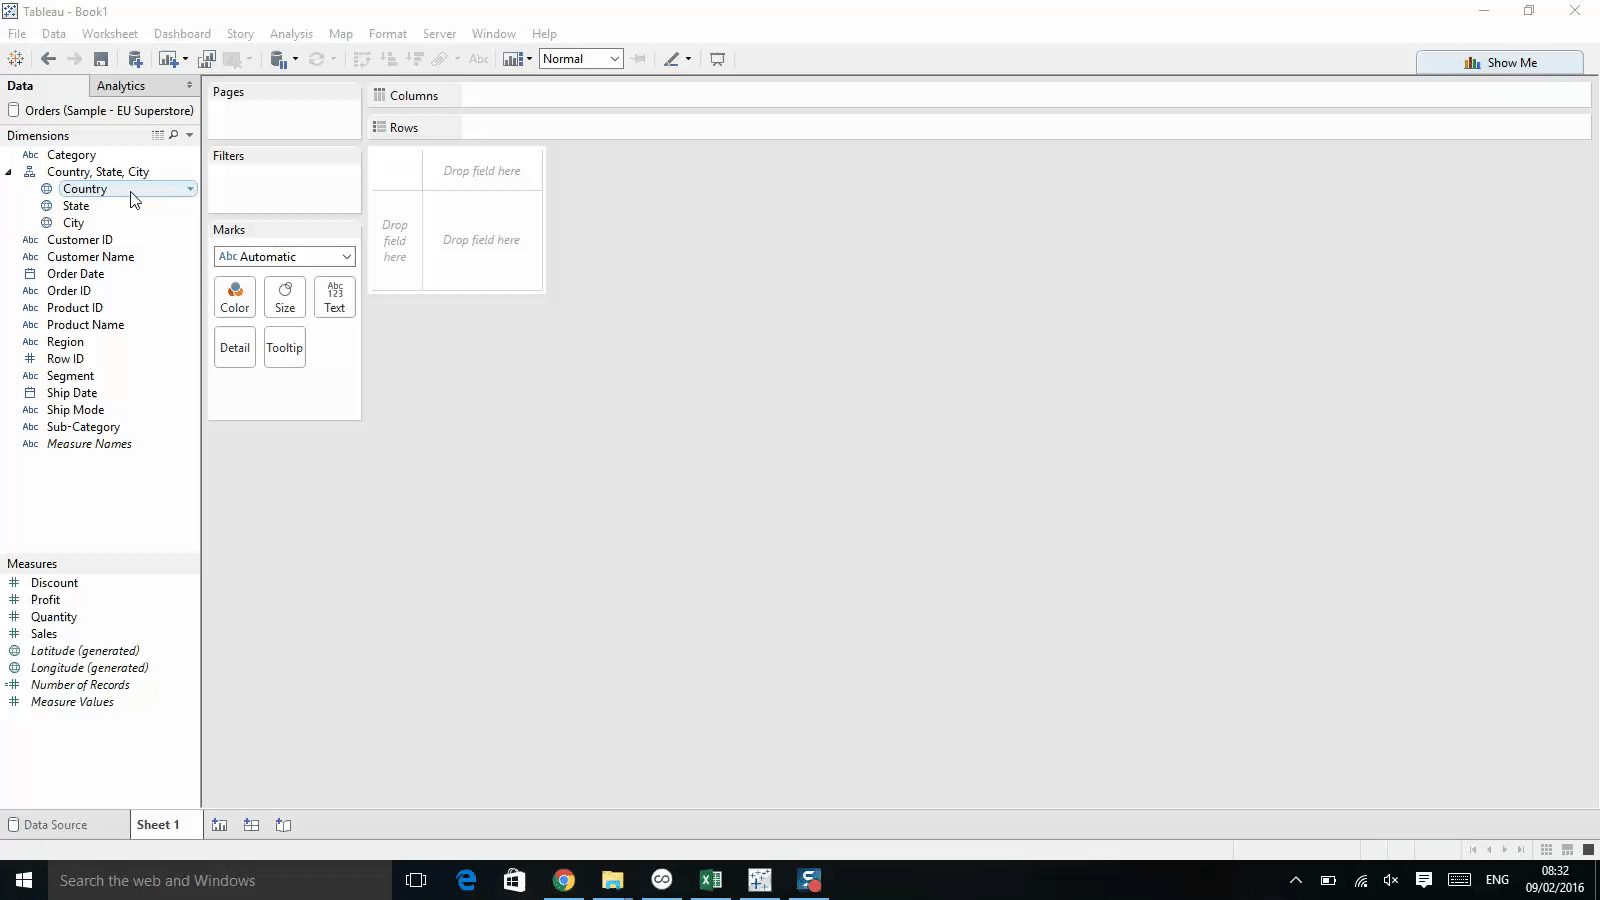Select the Orders (Sample - EU Superstore) data source
The height and width of the screenshot is (900, 1600).
(x=100, y=110)
